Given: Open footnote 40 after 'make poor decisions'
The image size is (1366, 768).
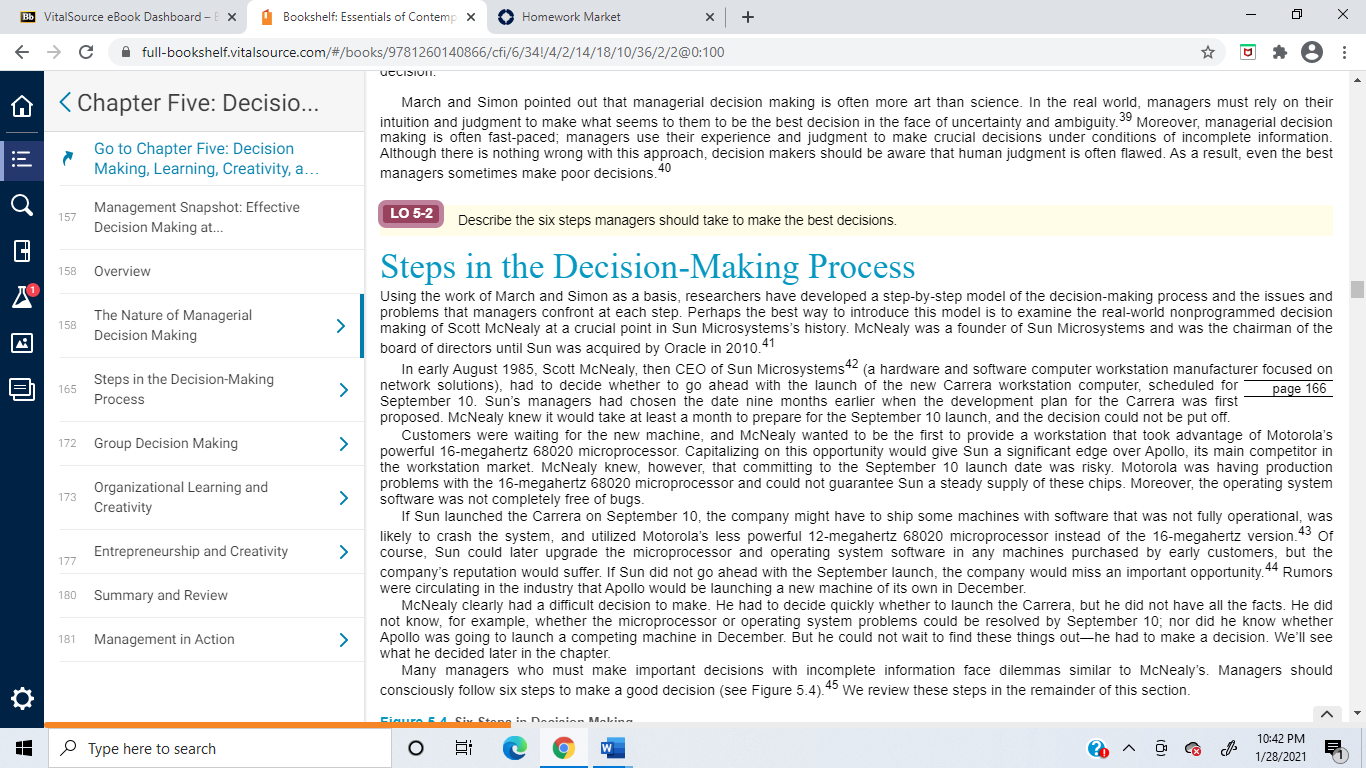Looking at the screenshot, I should click(x=664, y=169).
